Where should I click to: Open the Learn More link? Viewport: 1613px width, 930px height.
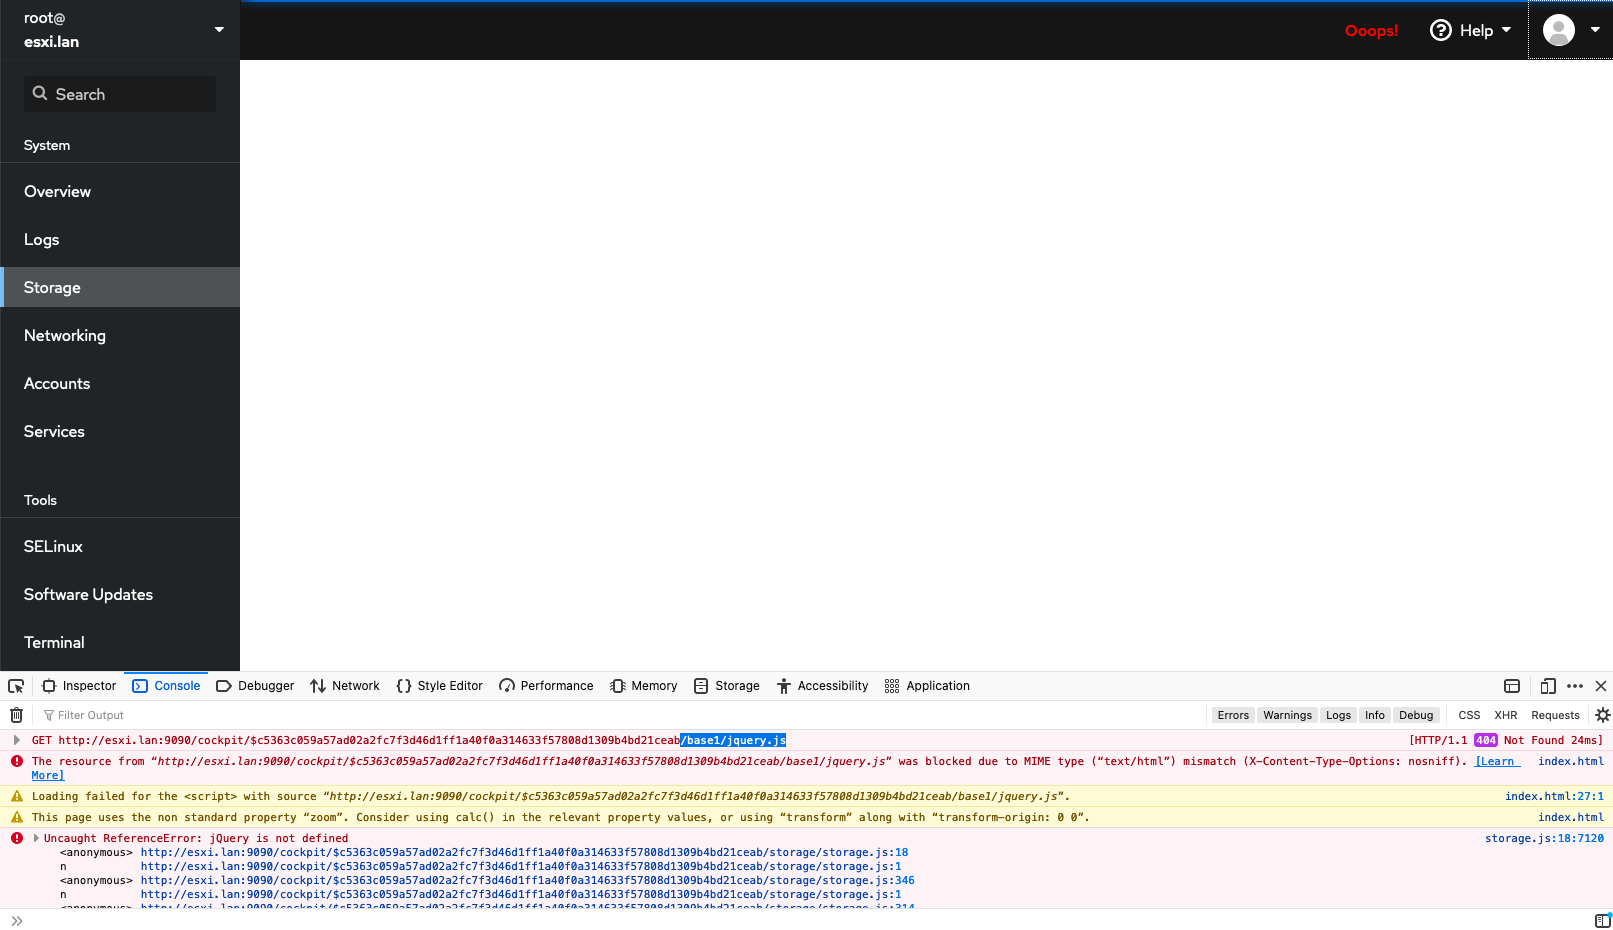pyautogui.click(x=1497, y=762)
